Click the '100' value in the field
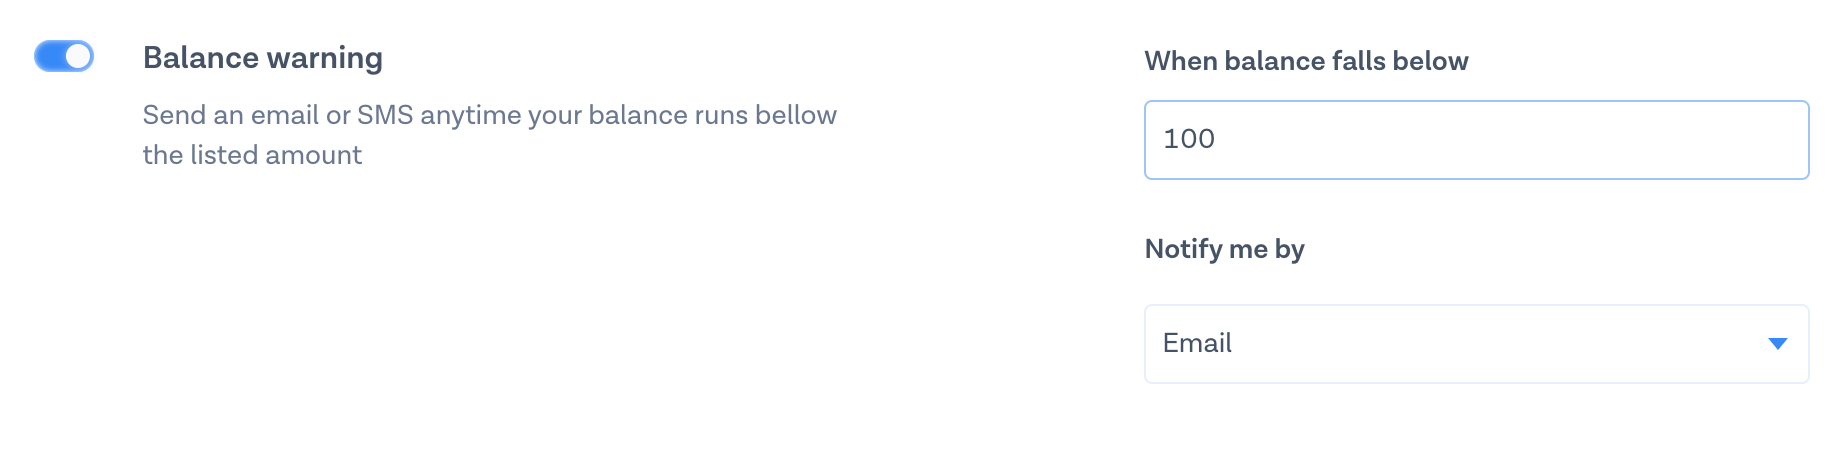 [x=1189, y=139]
